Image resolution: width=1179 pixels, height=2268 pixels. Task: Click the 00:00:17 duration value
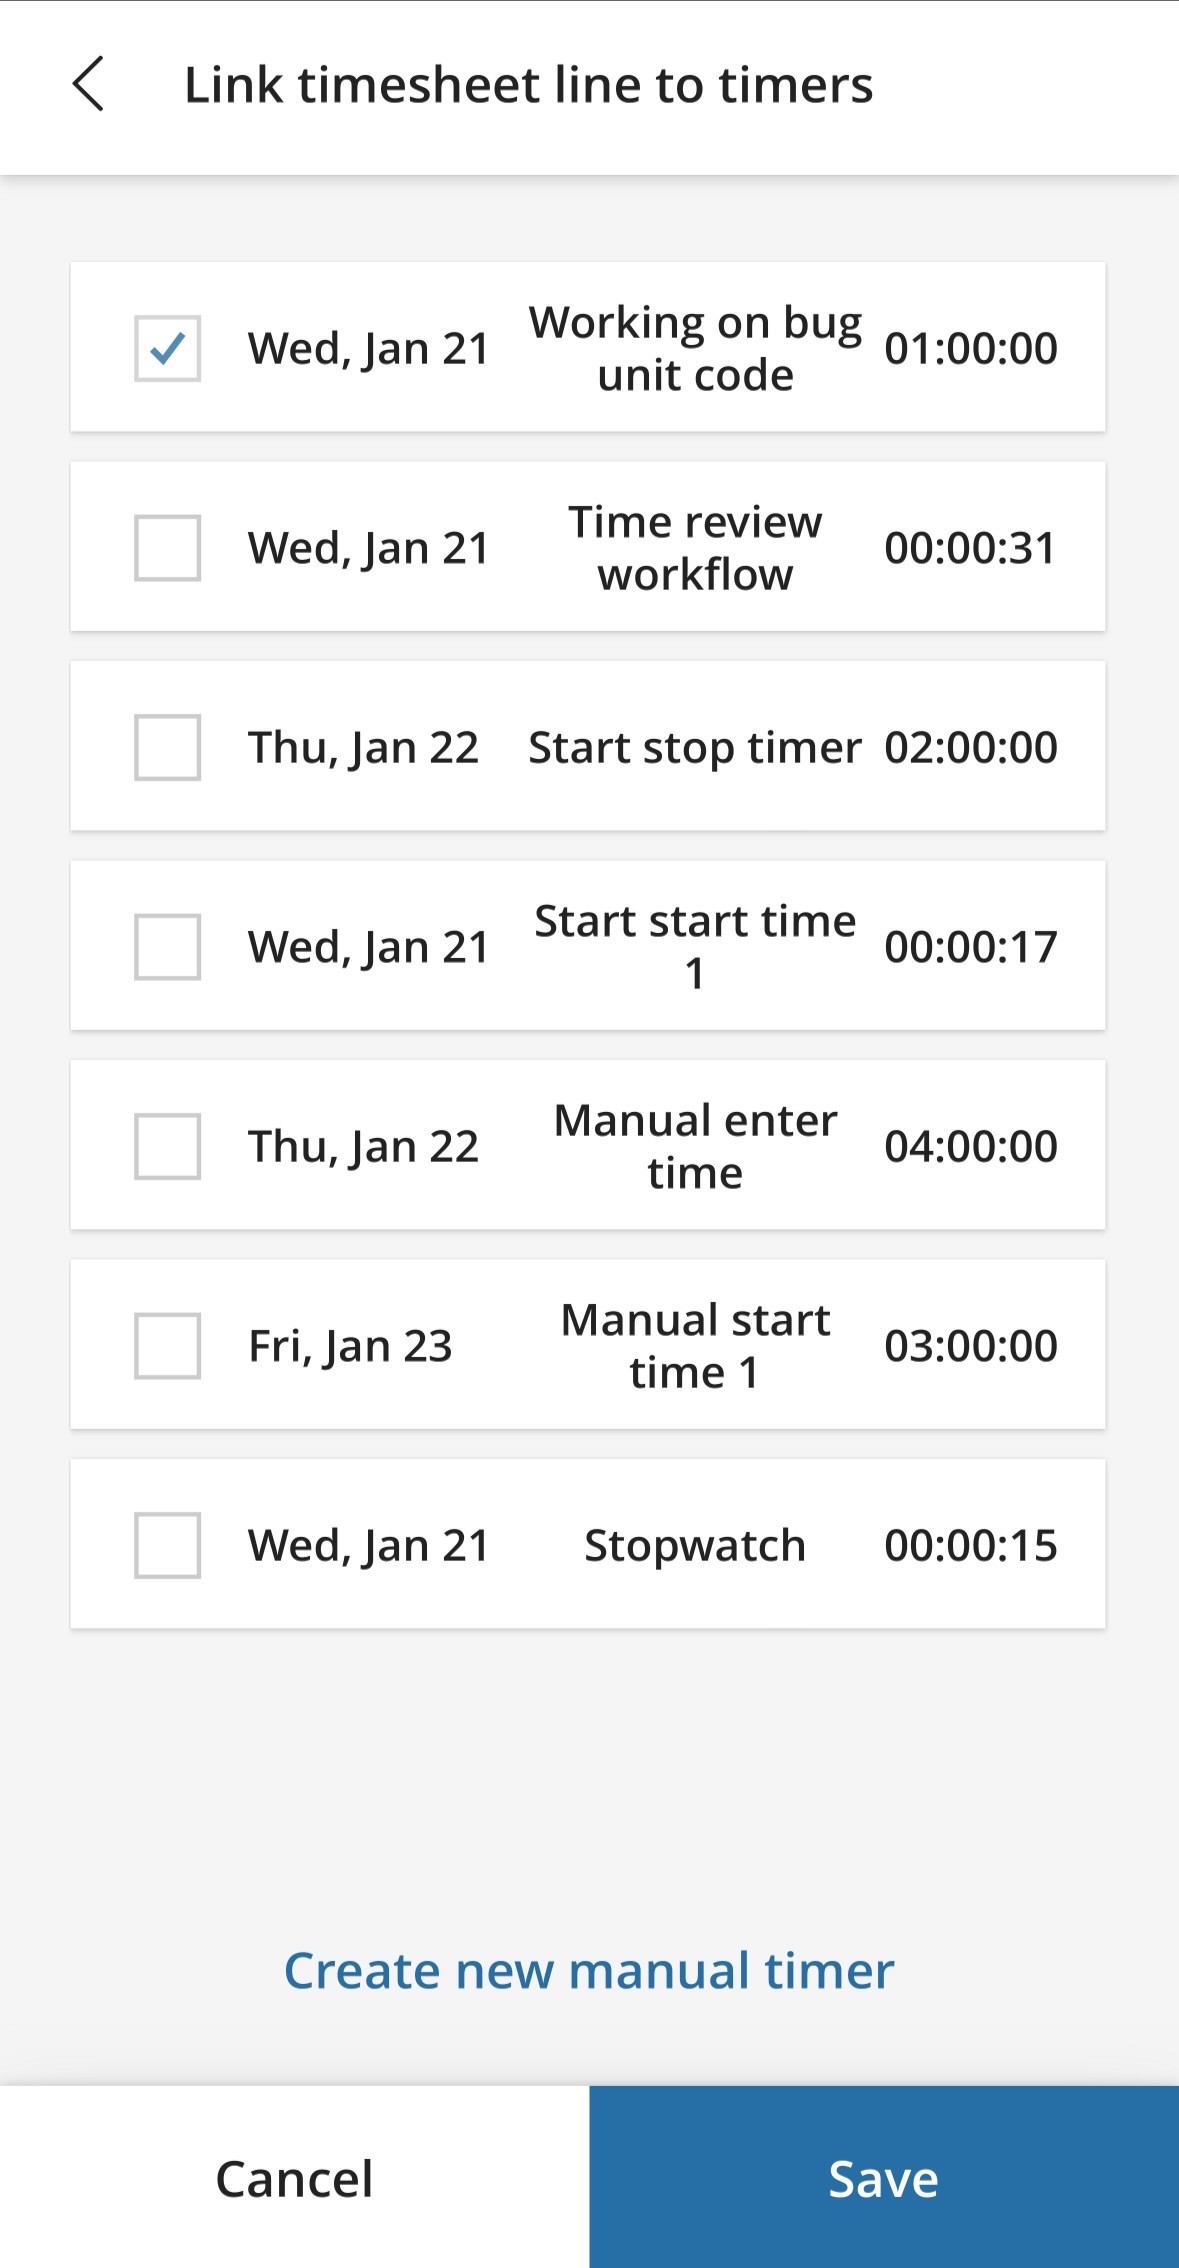(970, 947)
